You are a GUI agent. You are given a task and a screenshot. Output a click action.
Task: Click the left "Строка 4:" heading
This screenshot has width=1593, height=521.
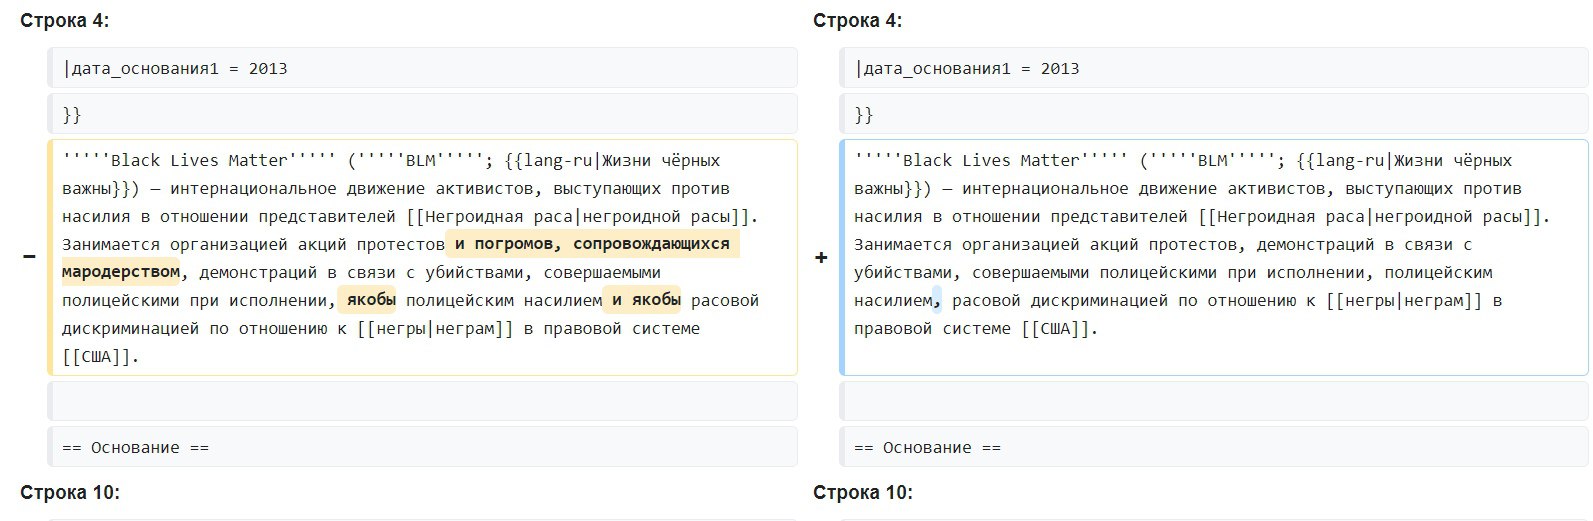point(65,21)
